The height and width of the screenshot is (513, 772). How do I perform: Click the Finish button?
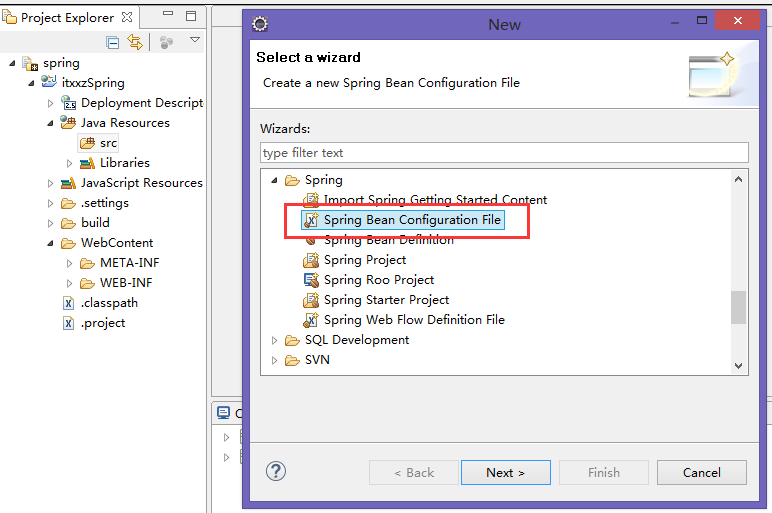604,473
